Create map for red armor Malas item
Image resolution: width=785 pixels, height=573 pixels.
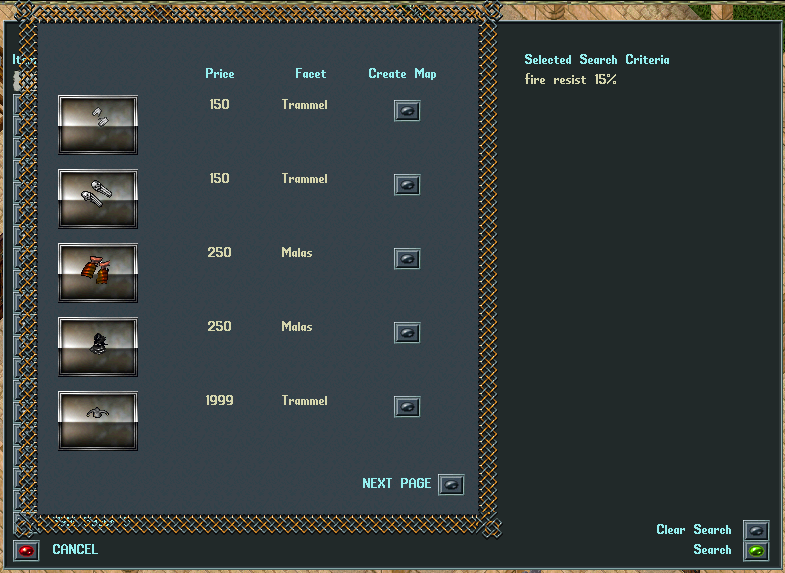(407, 259)
